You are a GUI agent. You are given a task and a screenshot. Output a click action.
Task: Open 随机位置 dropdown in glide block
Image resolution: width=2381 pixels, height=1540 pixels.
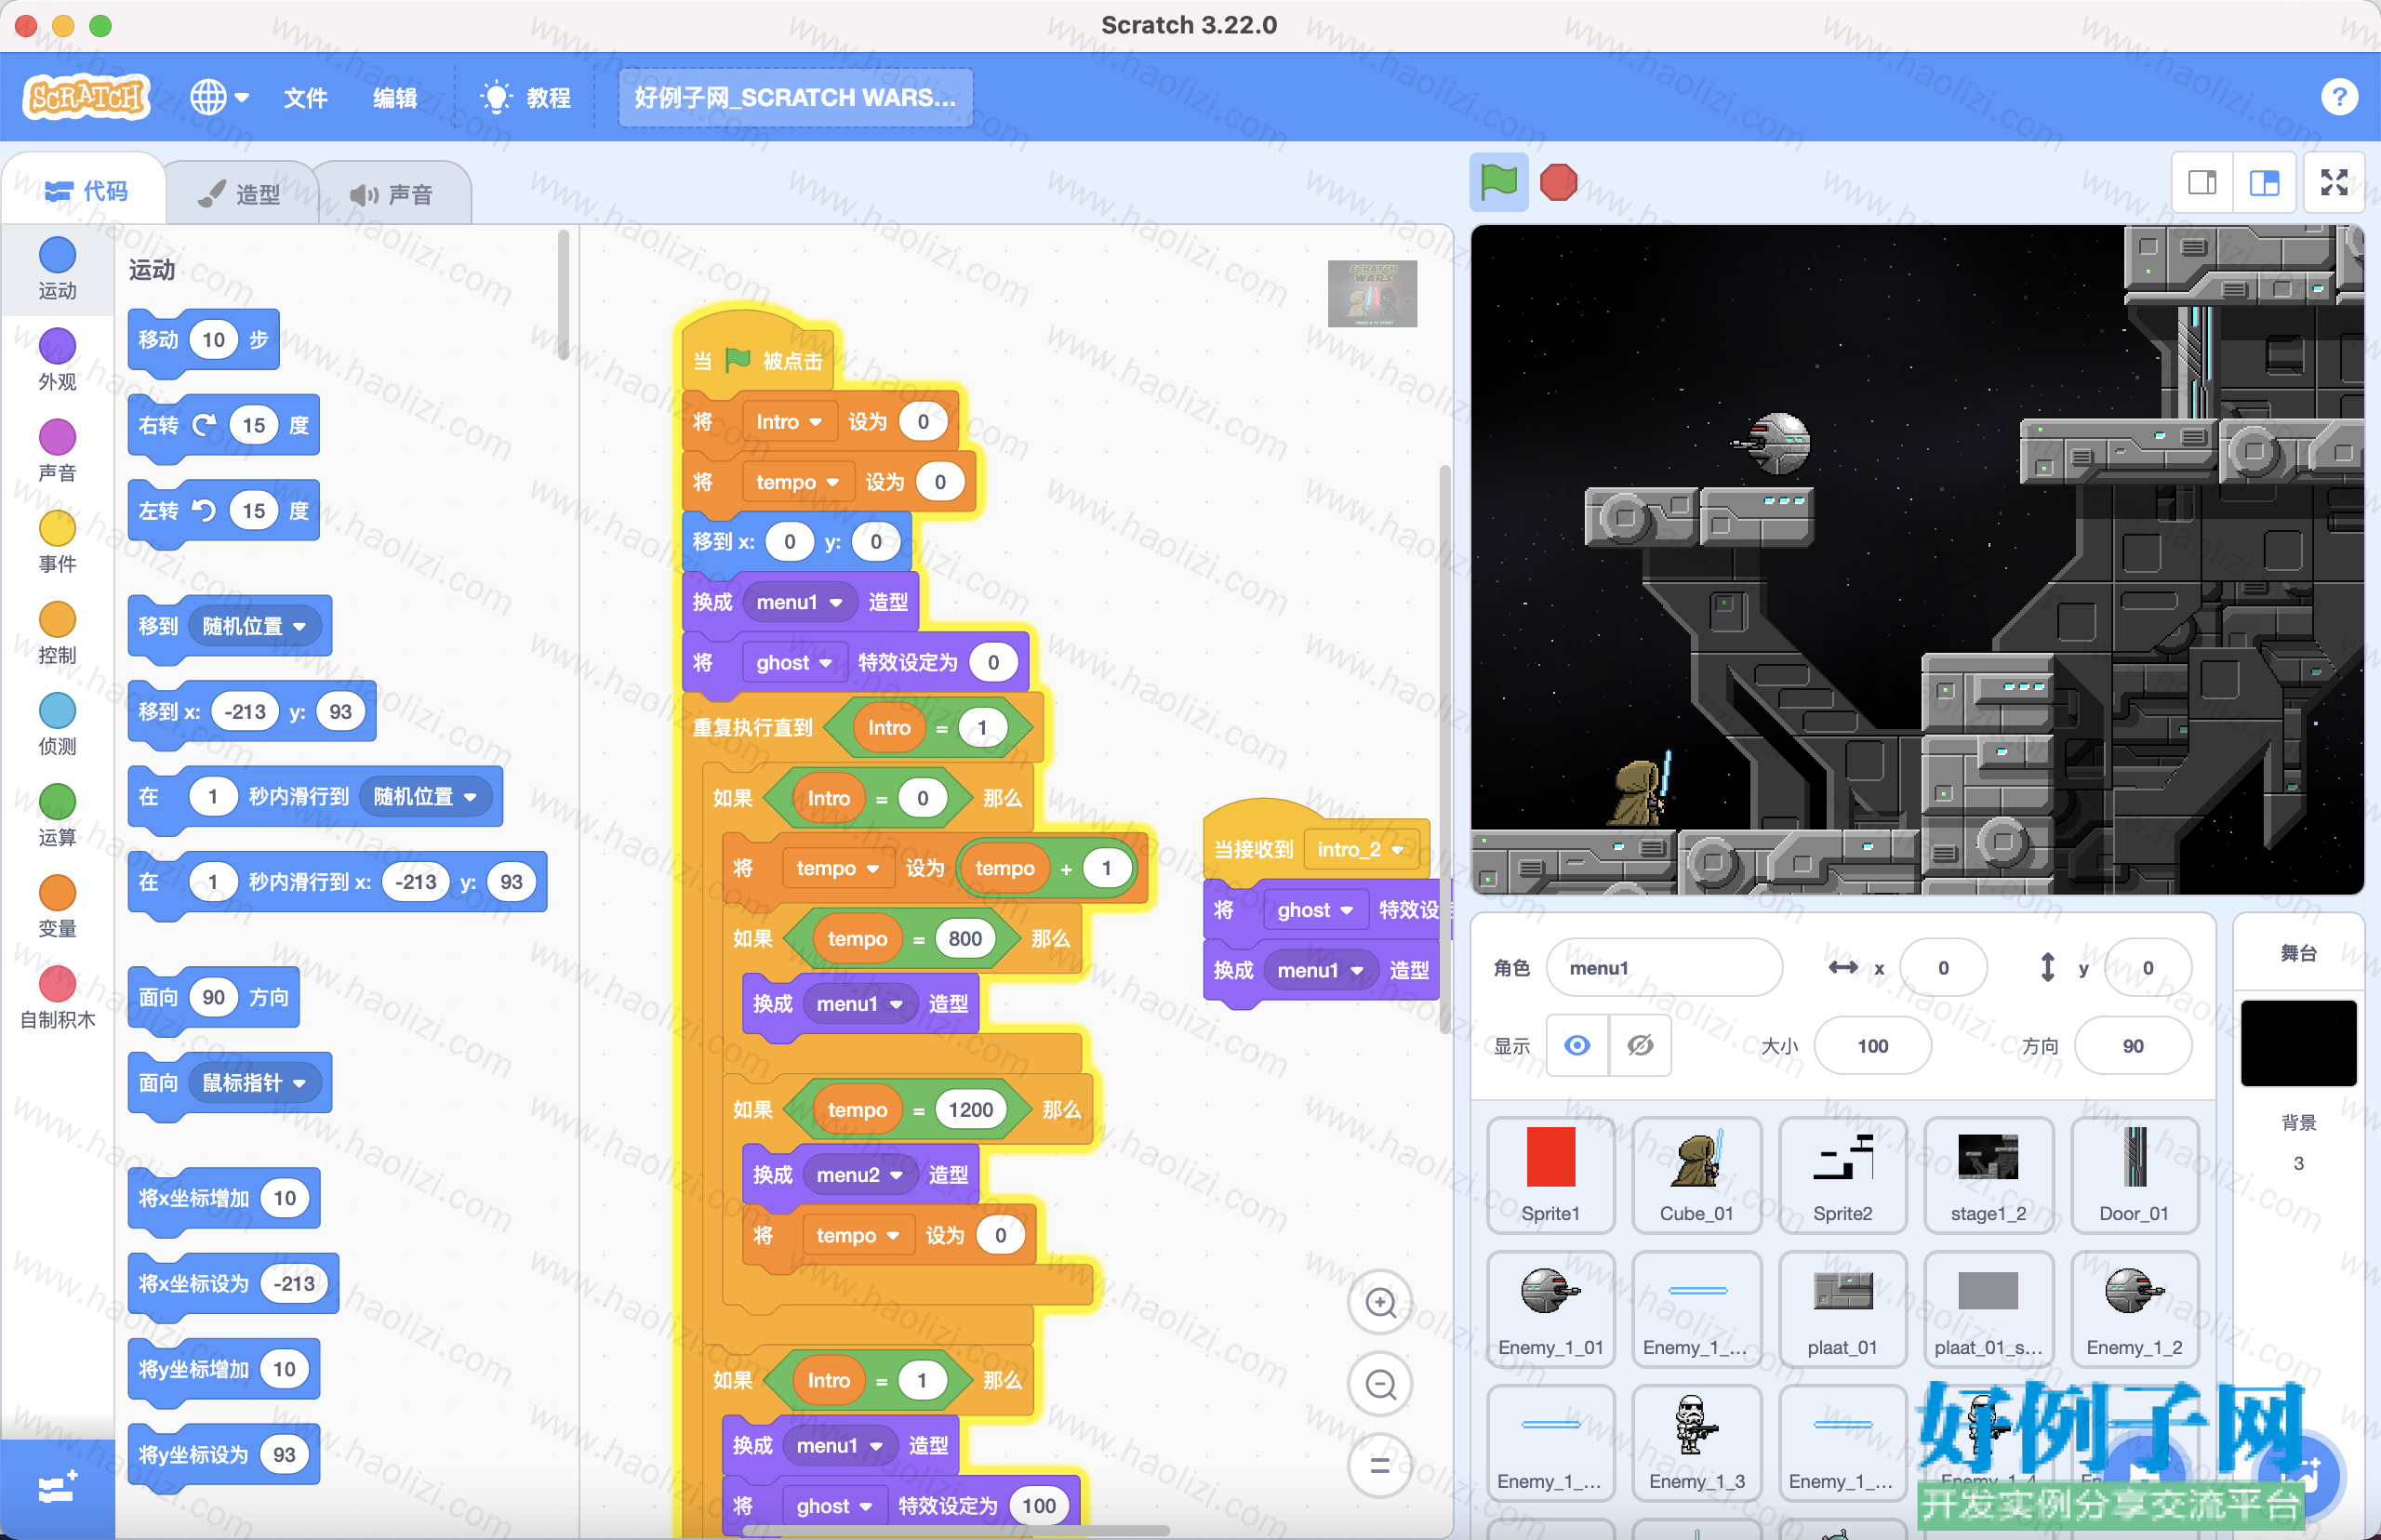click(x=424, y=796)
